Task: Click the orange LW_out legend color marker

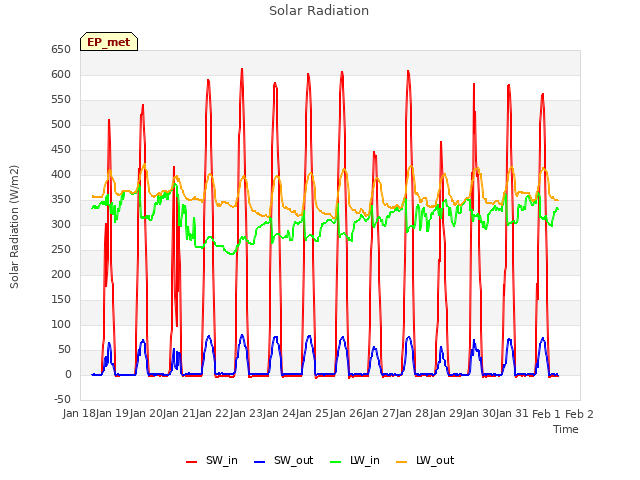Action: pos(402,462)
